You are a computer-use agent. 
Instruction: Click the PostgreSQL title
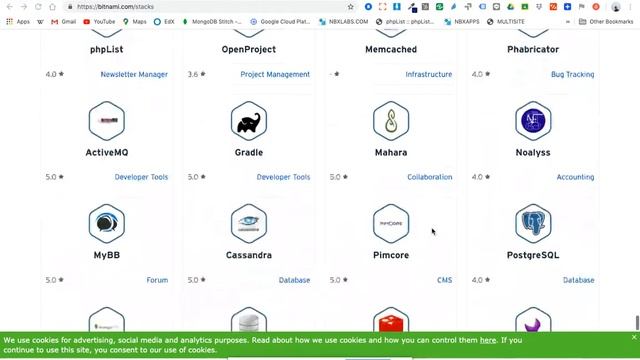pyautogui.click(x=533, y=255)
